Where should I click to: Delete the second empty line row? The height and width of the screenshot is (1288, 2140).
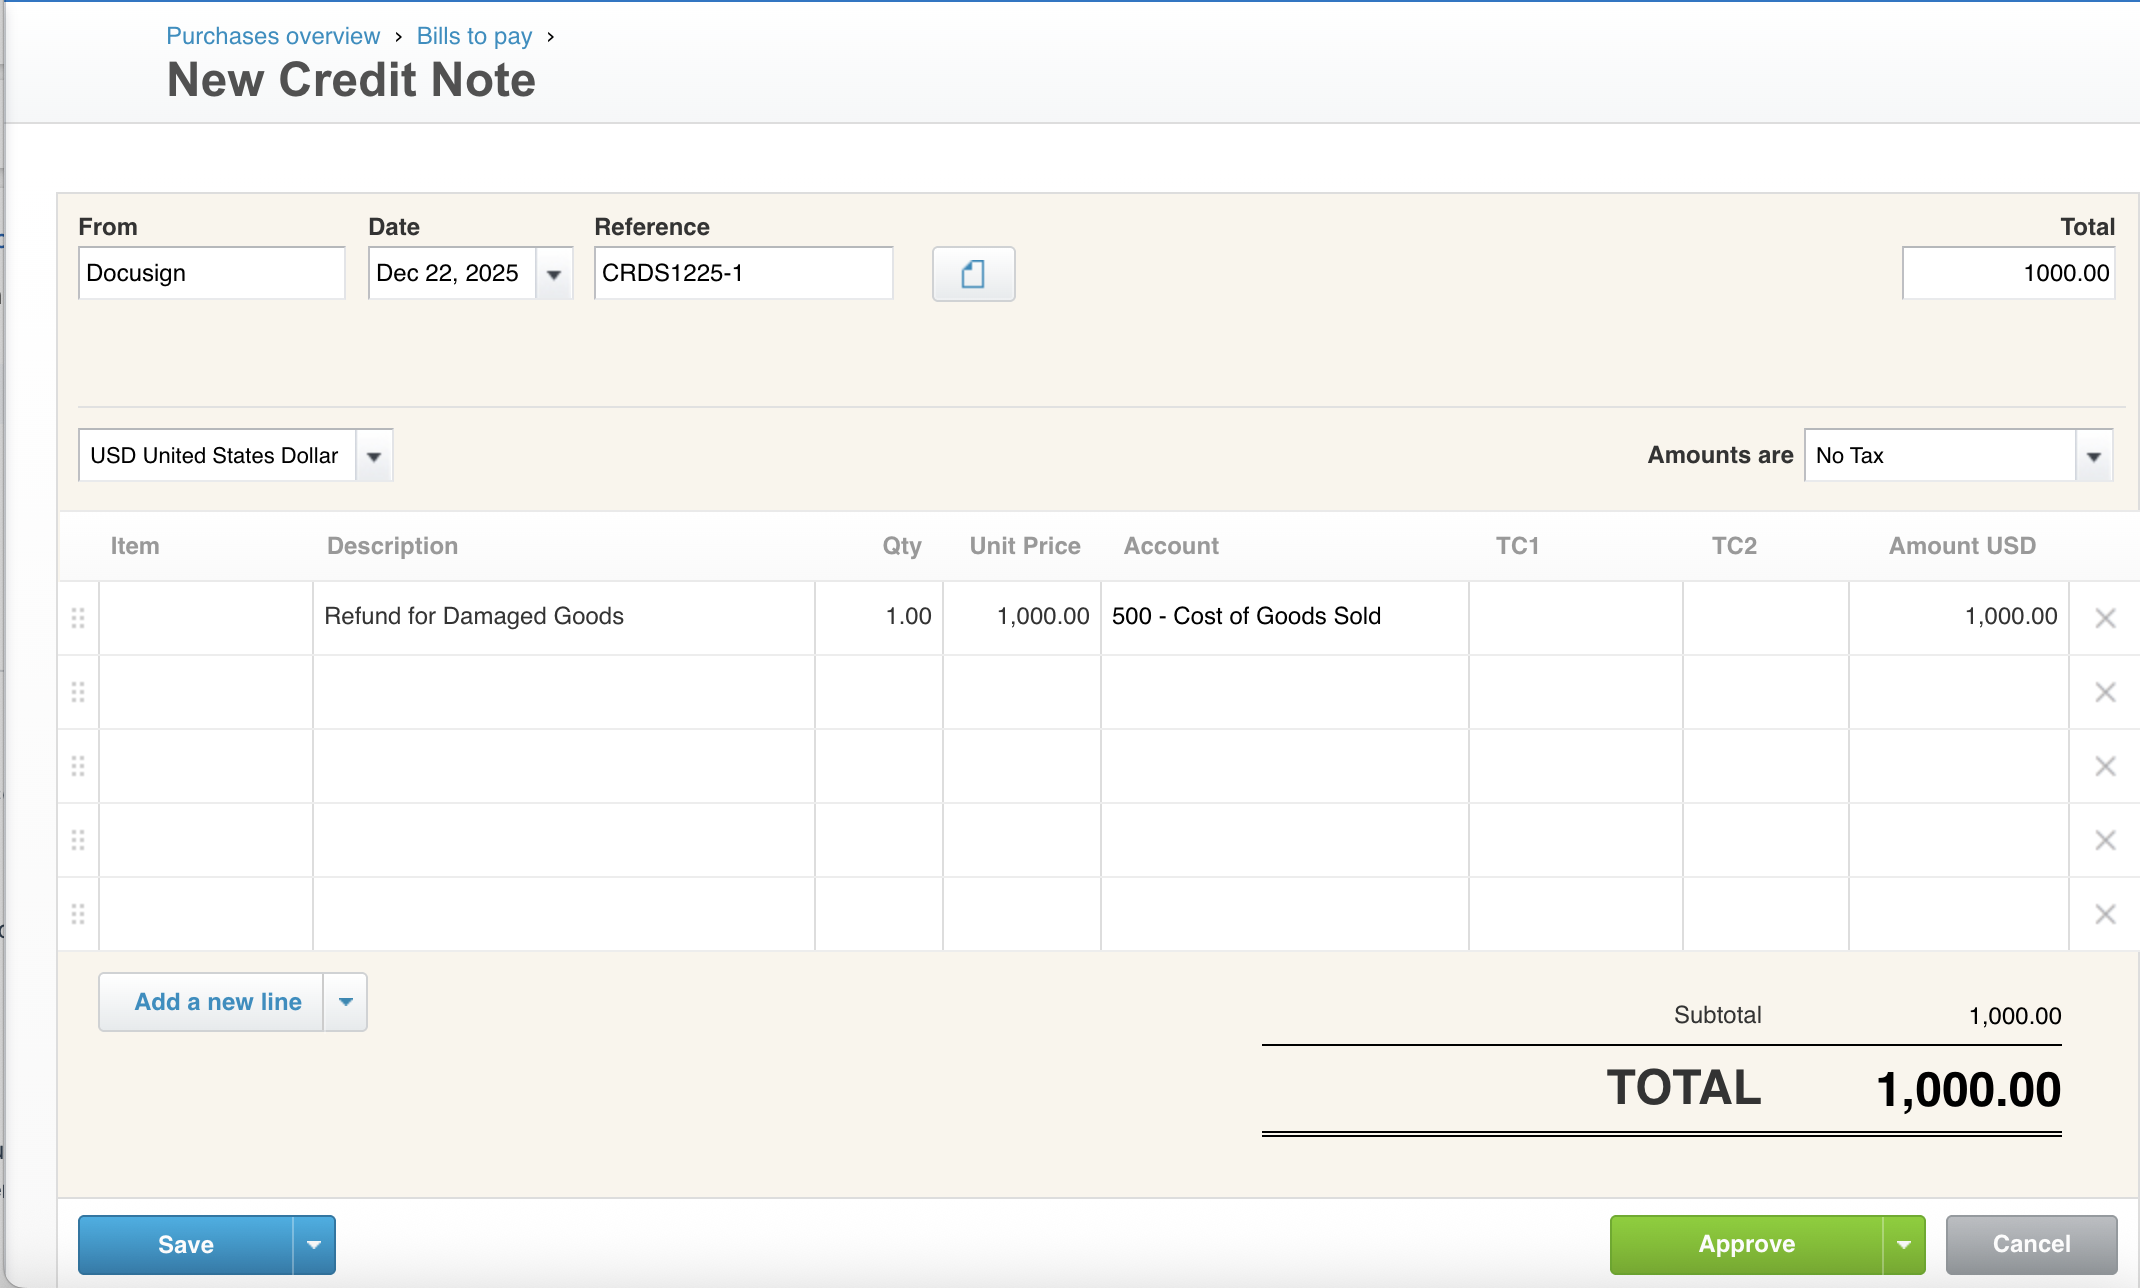[x=2105, y=692]
